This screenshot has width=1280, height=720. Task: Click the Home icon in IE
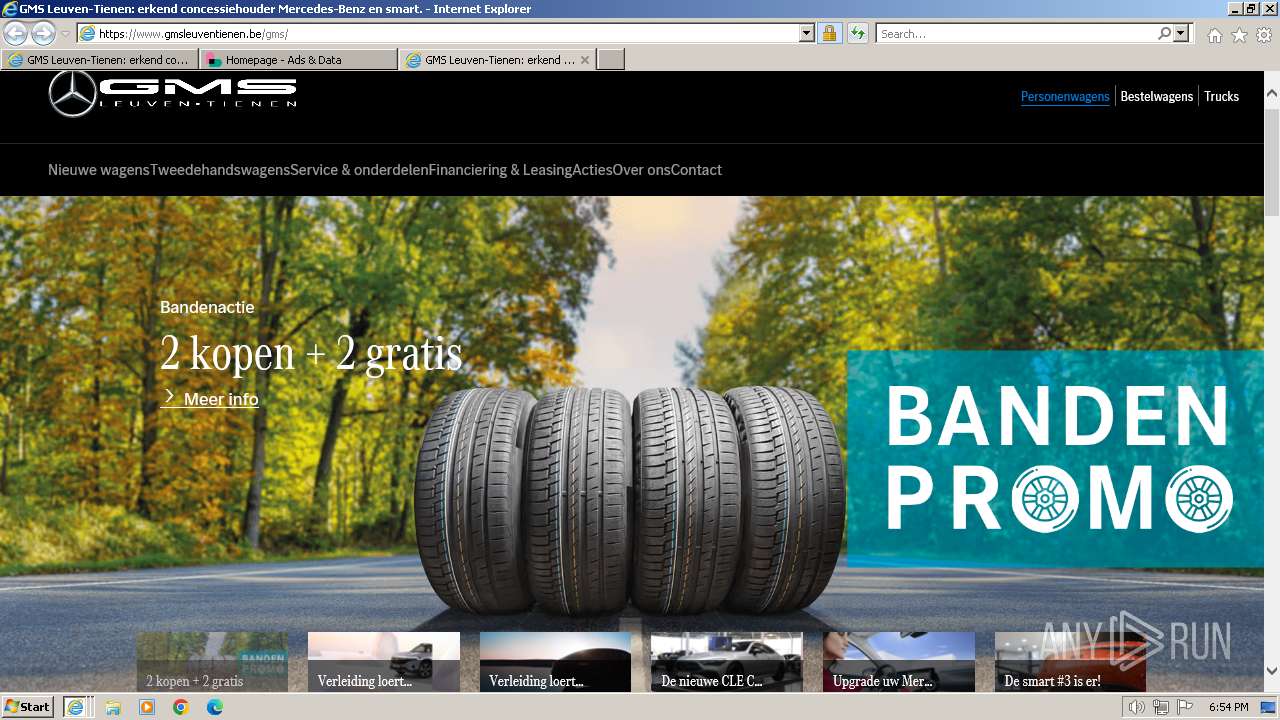click(1214, 35)
